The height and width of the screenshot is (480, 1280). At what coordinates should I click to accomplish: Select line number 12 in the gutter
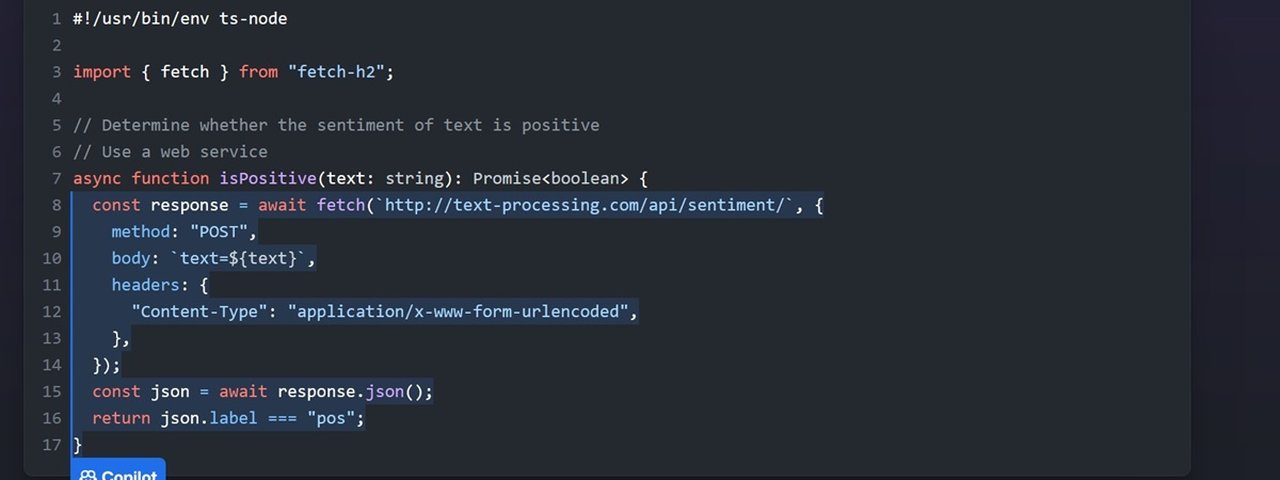(52, 311)
